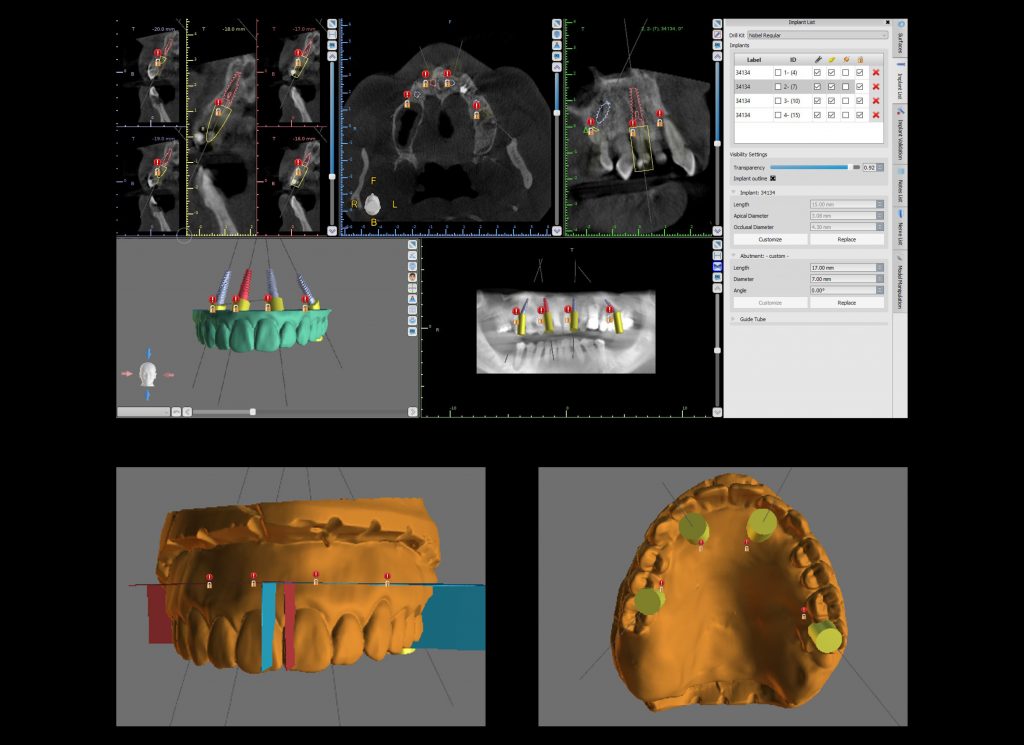Expand the Guide Tube section
Image resolution: width=1024 pixels, height=745 pixels.
[x=735, y=319]
